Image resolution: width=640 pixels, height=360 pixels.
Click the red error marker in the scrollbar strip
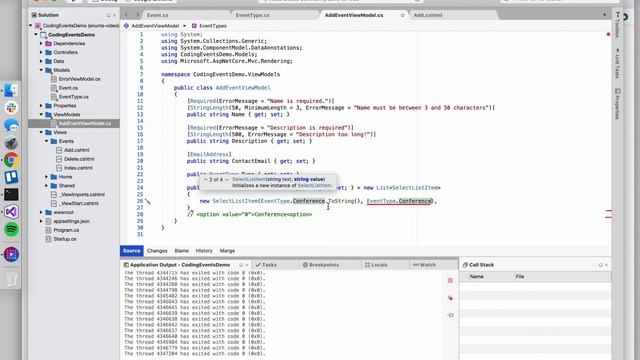[608, 35]
